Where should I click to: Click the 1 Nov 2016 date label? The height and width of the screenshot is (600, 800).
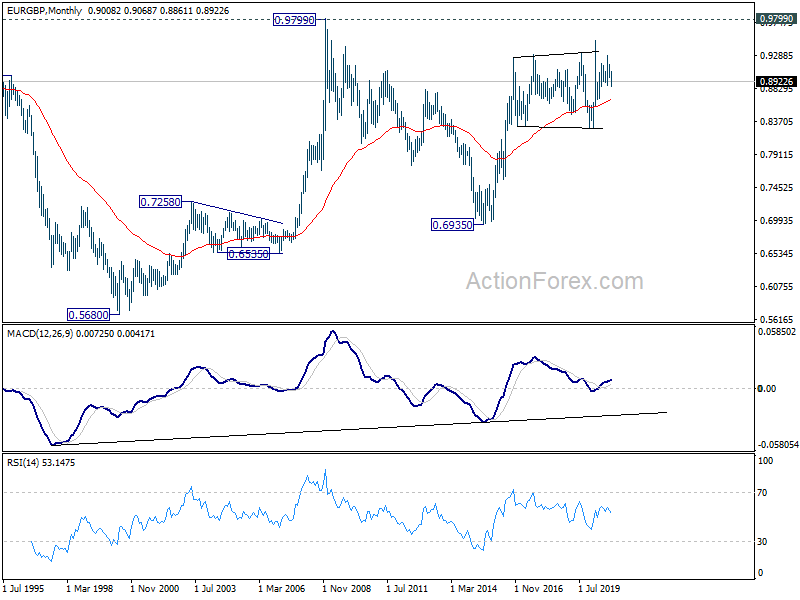pos(538,588)
